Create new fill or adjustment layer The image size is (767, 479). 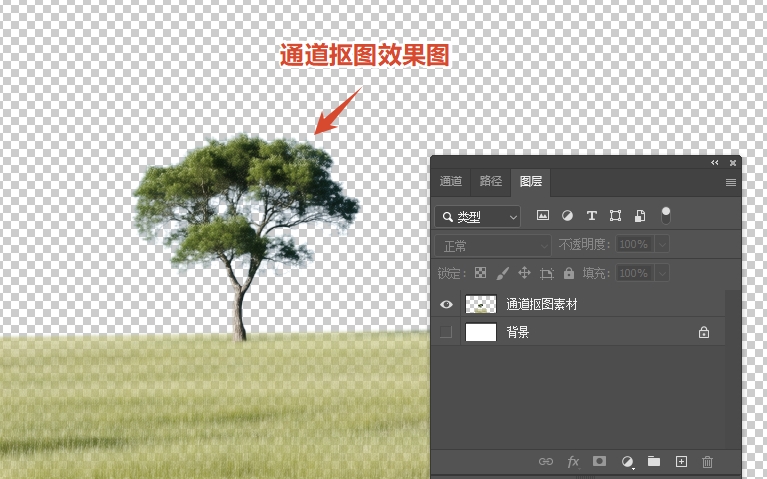click(627, 461)
